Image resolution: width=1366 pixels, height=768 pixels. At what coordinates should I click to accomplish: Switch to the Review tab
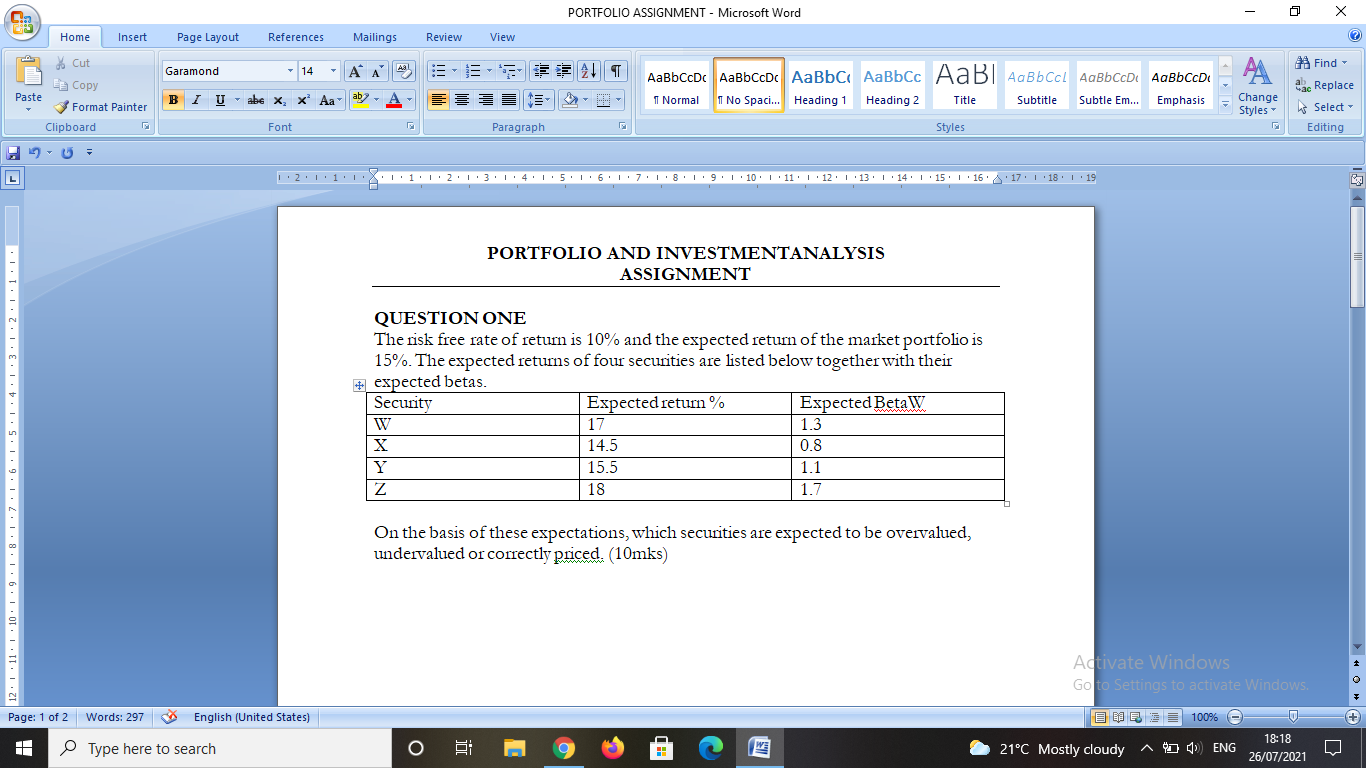(x=443, y=37)
